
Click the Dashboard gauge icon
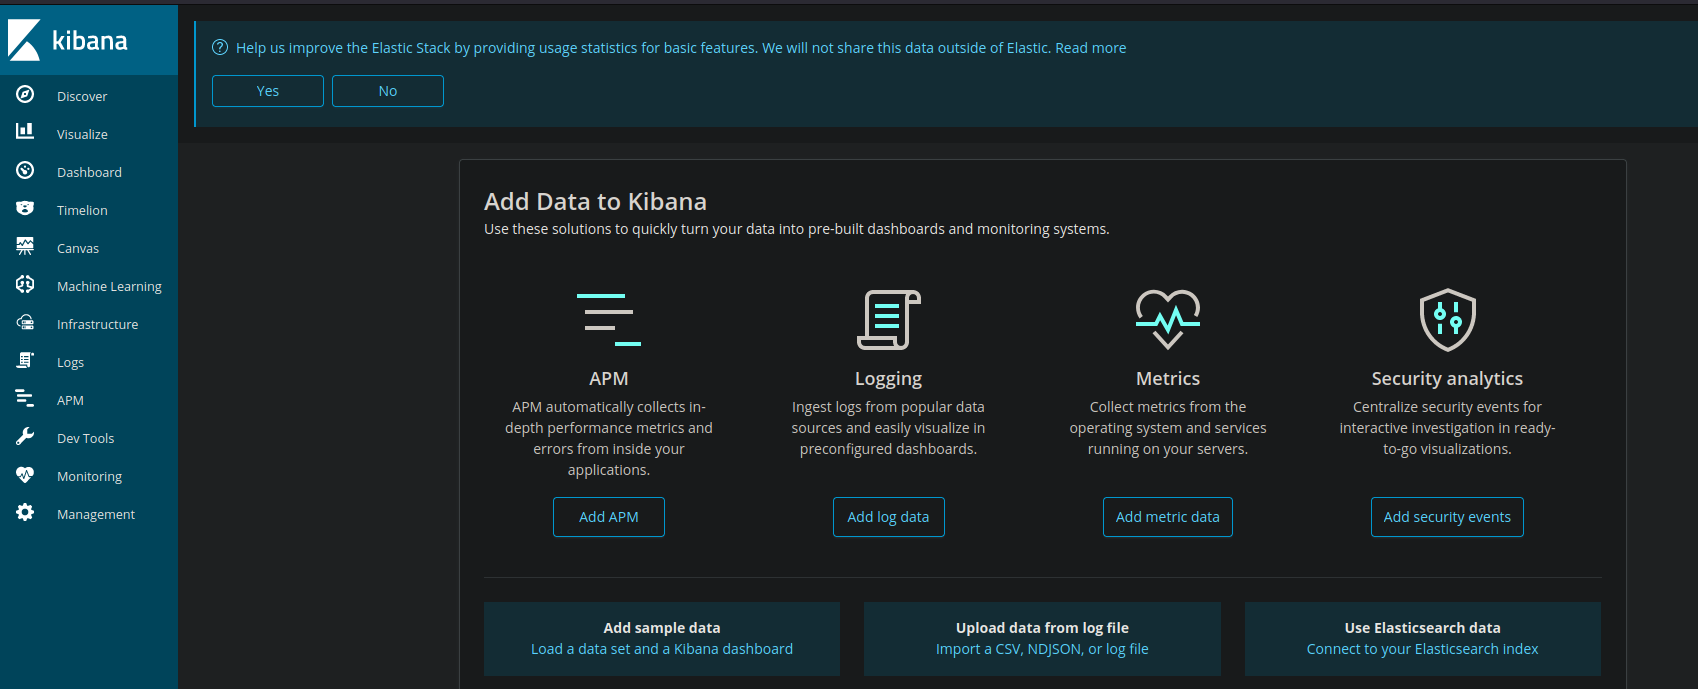[x=25, y=171]
